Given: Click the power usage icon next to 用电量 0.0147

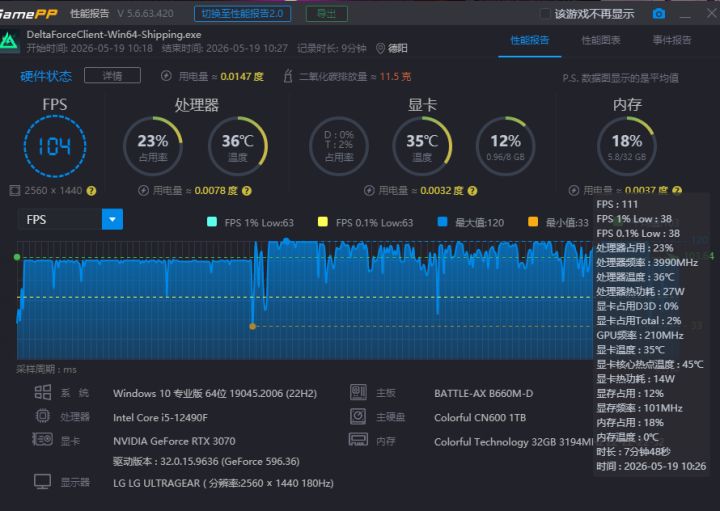Looking at the screenshot, I should coord(166,76).
